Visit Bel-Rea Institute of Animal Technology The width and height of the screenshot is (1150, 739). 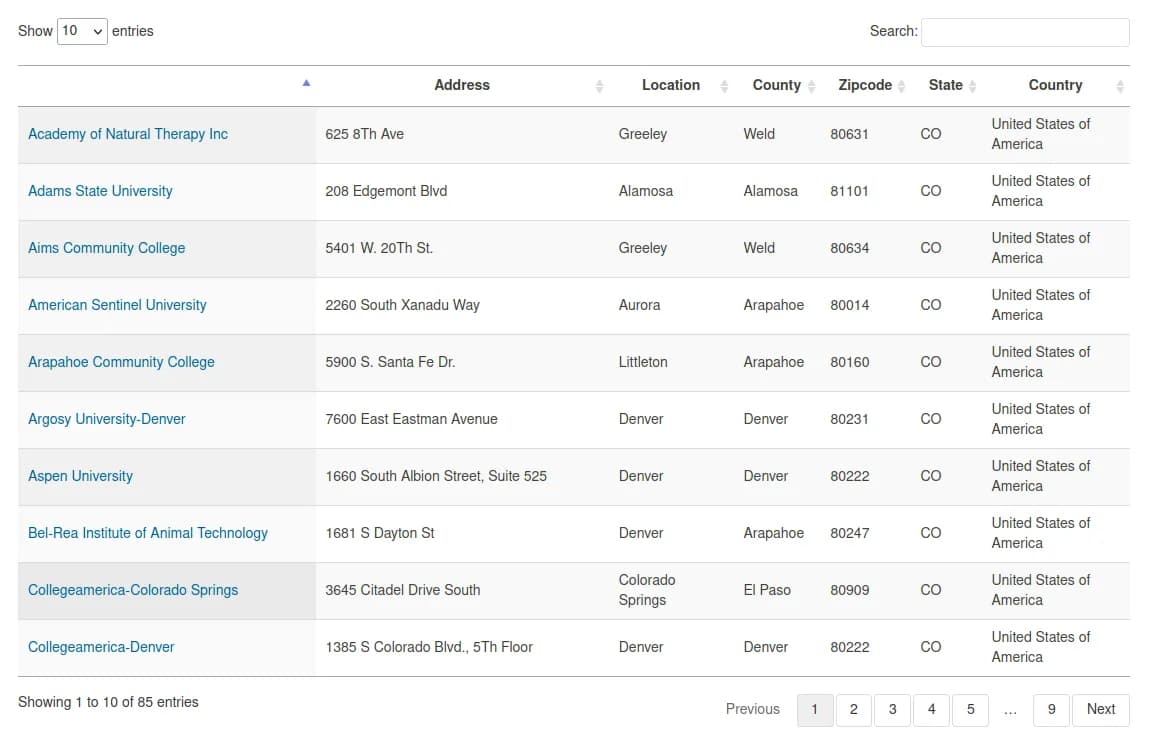148,533
